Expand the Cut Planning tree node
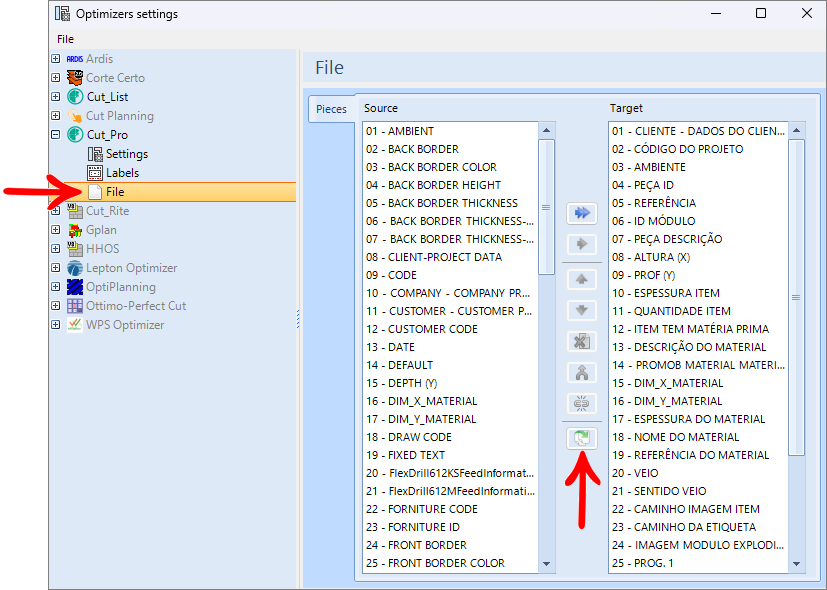The image size is (827, 590). [55, 115]
